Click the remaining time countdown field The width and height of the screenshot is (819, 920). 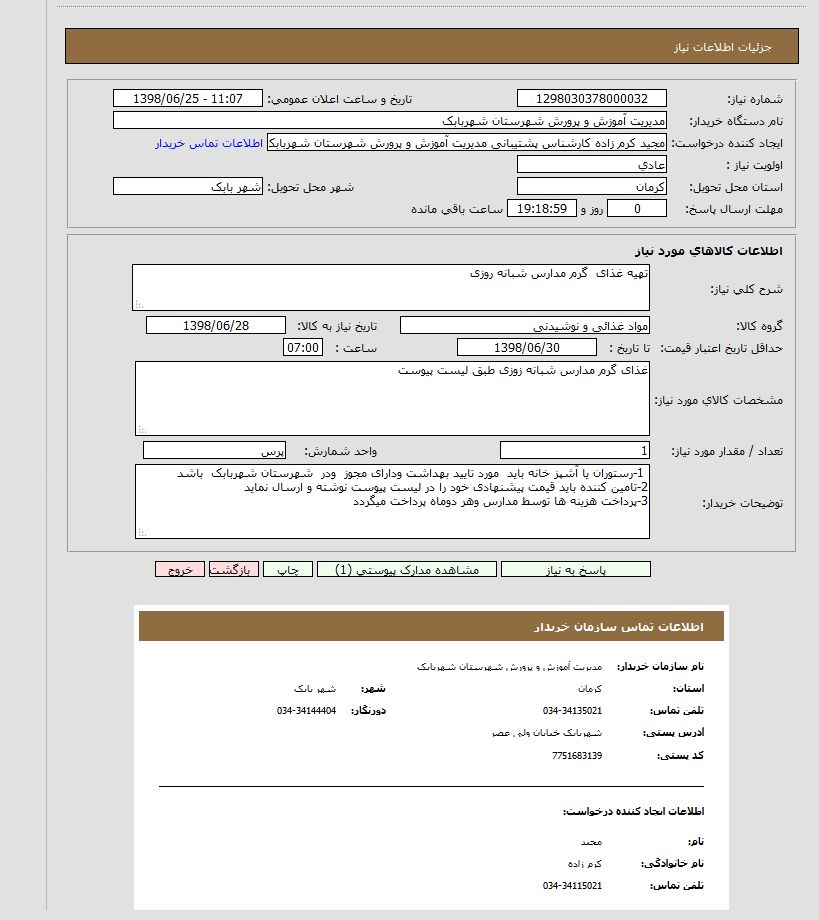[x=543, y=209]
